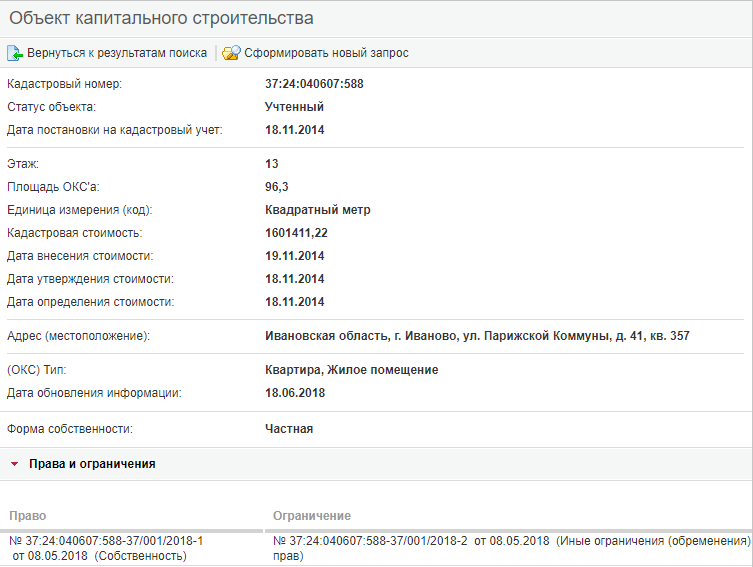Select 'Ограничение' column header

coord(312,515)
